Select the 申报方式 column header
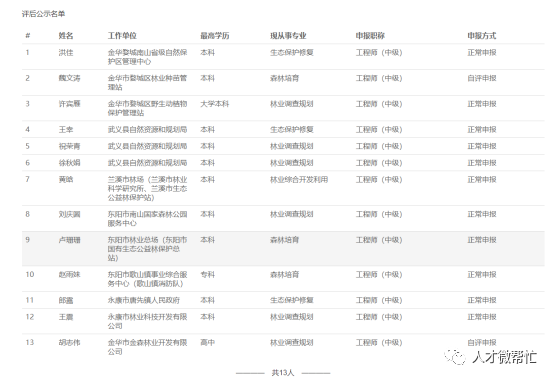Screen dimensions: 554x381 tap(482, 36)
